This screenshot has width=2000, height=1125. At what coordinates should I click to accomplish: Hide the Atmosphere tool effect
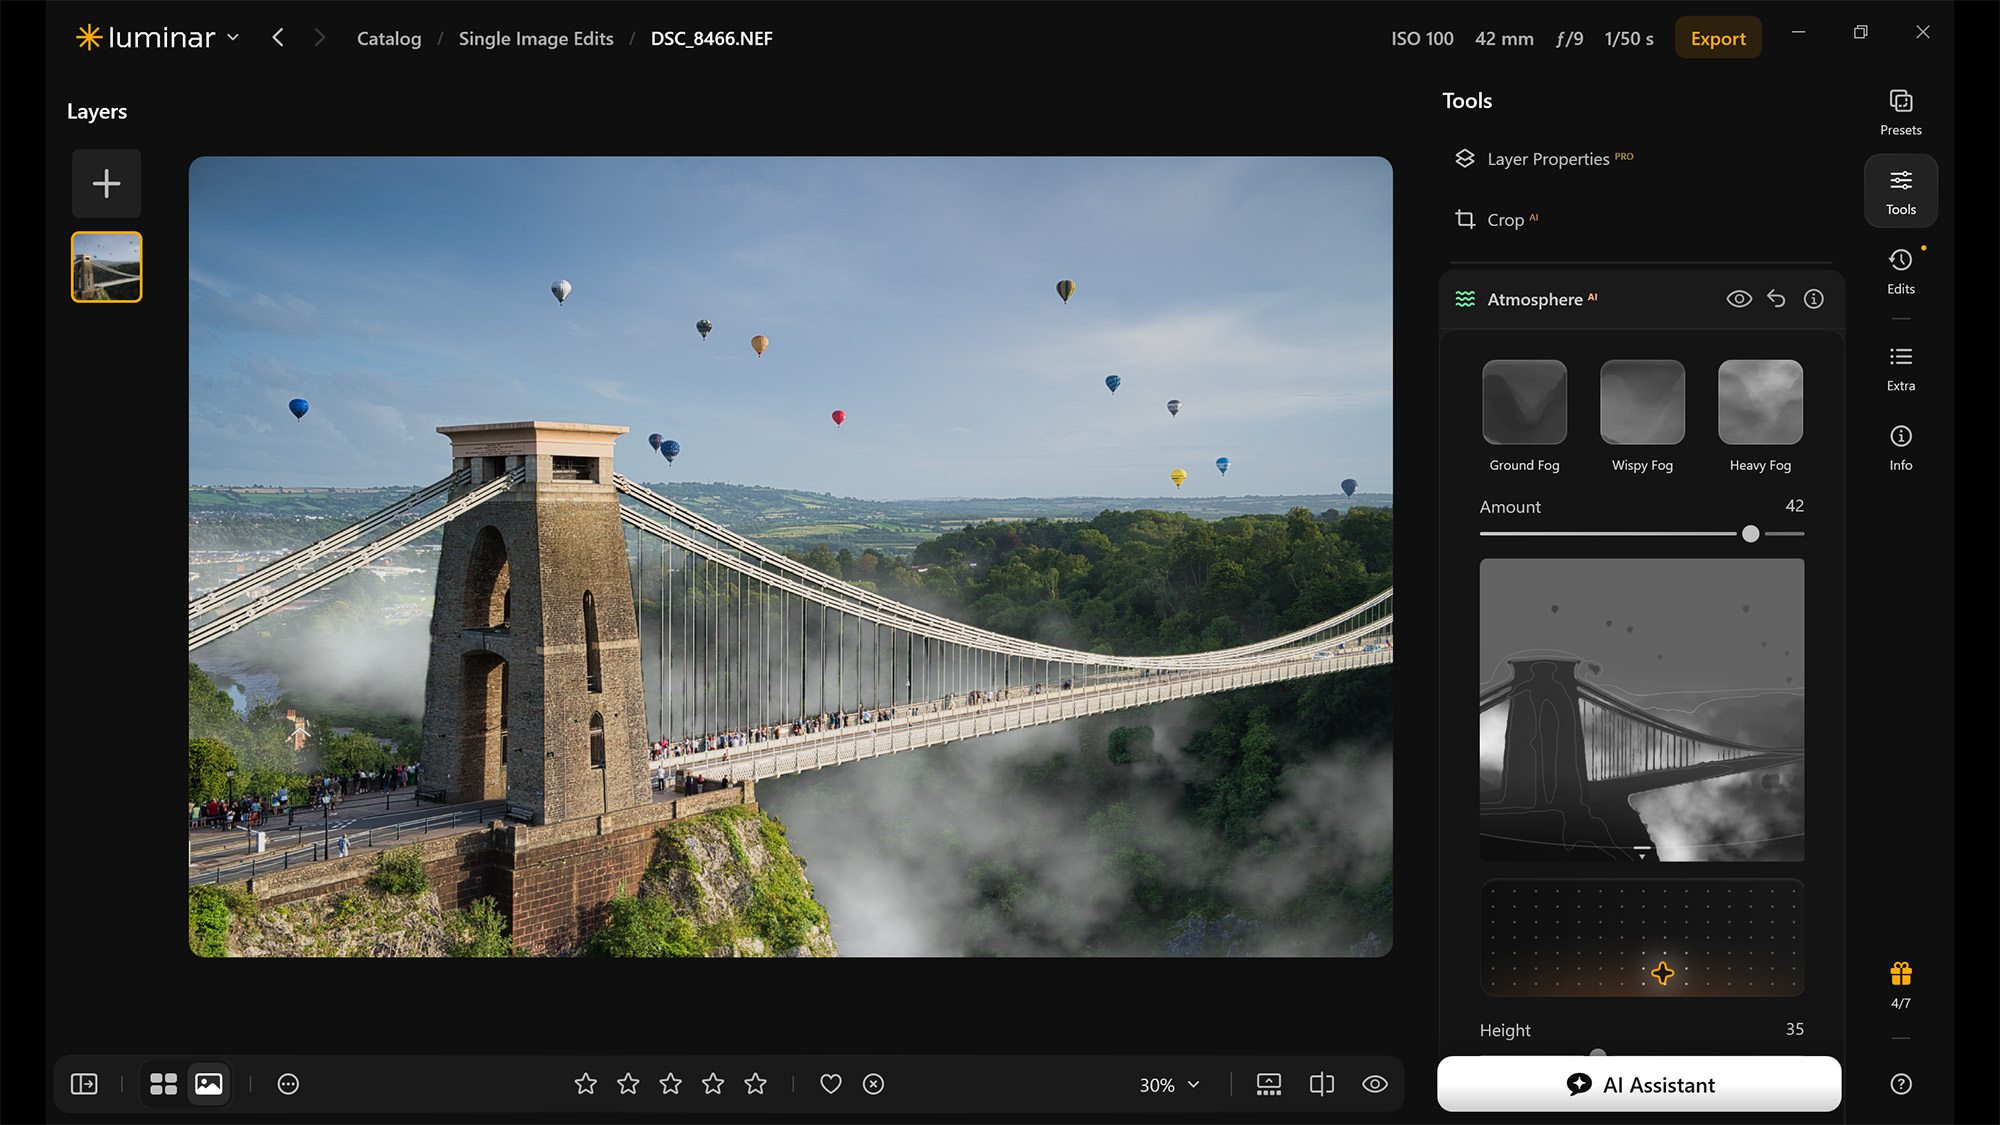(x=1739, y=299)
